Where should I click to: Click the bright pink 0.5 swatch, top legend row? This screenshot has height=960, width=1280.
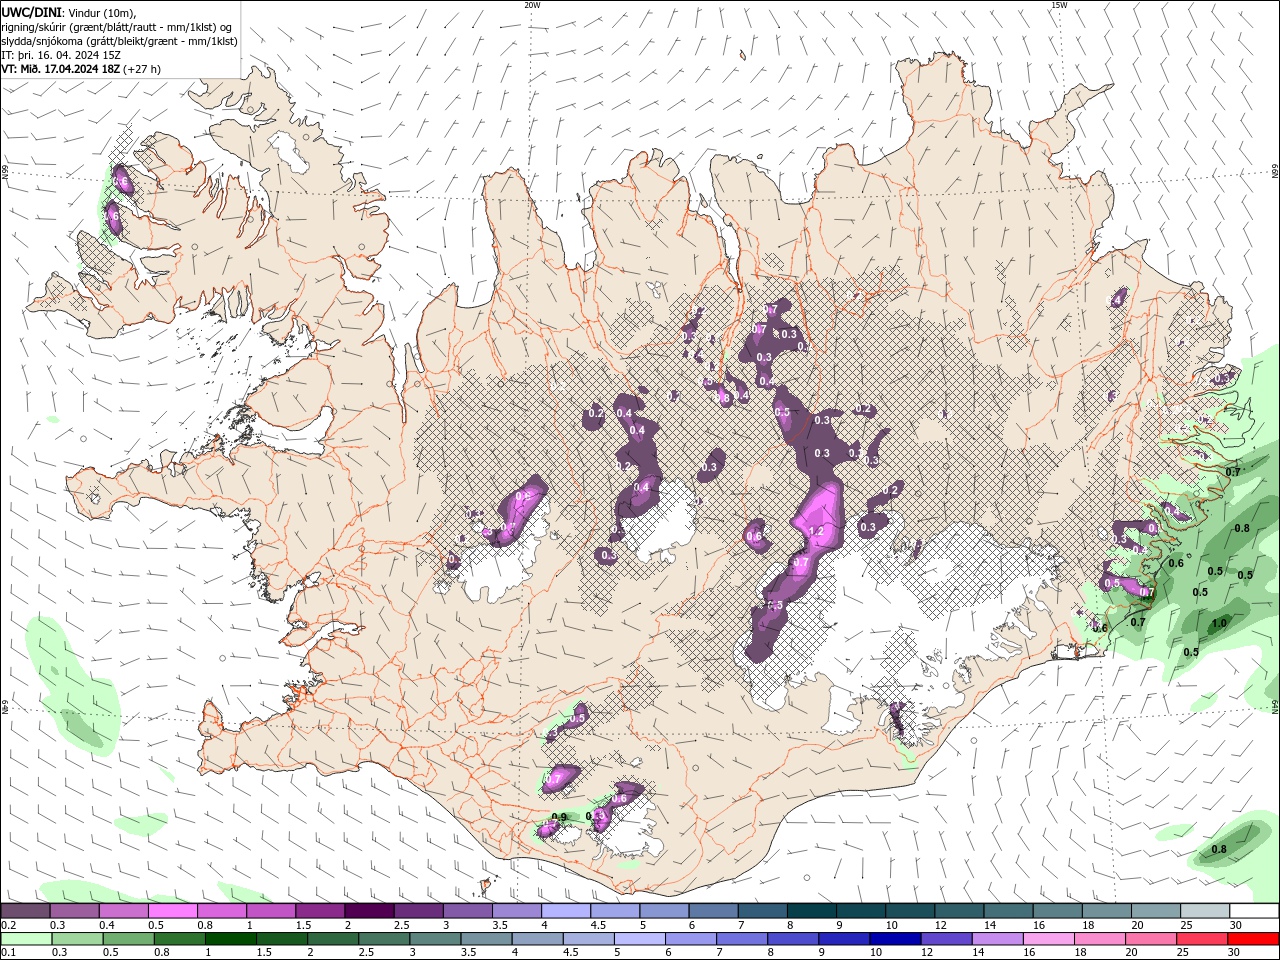coord(172,911)
